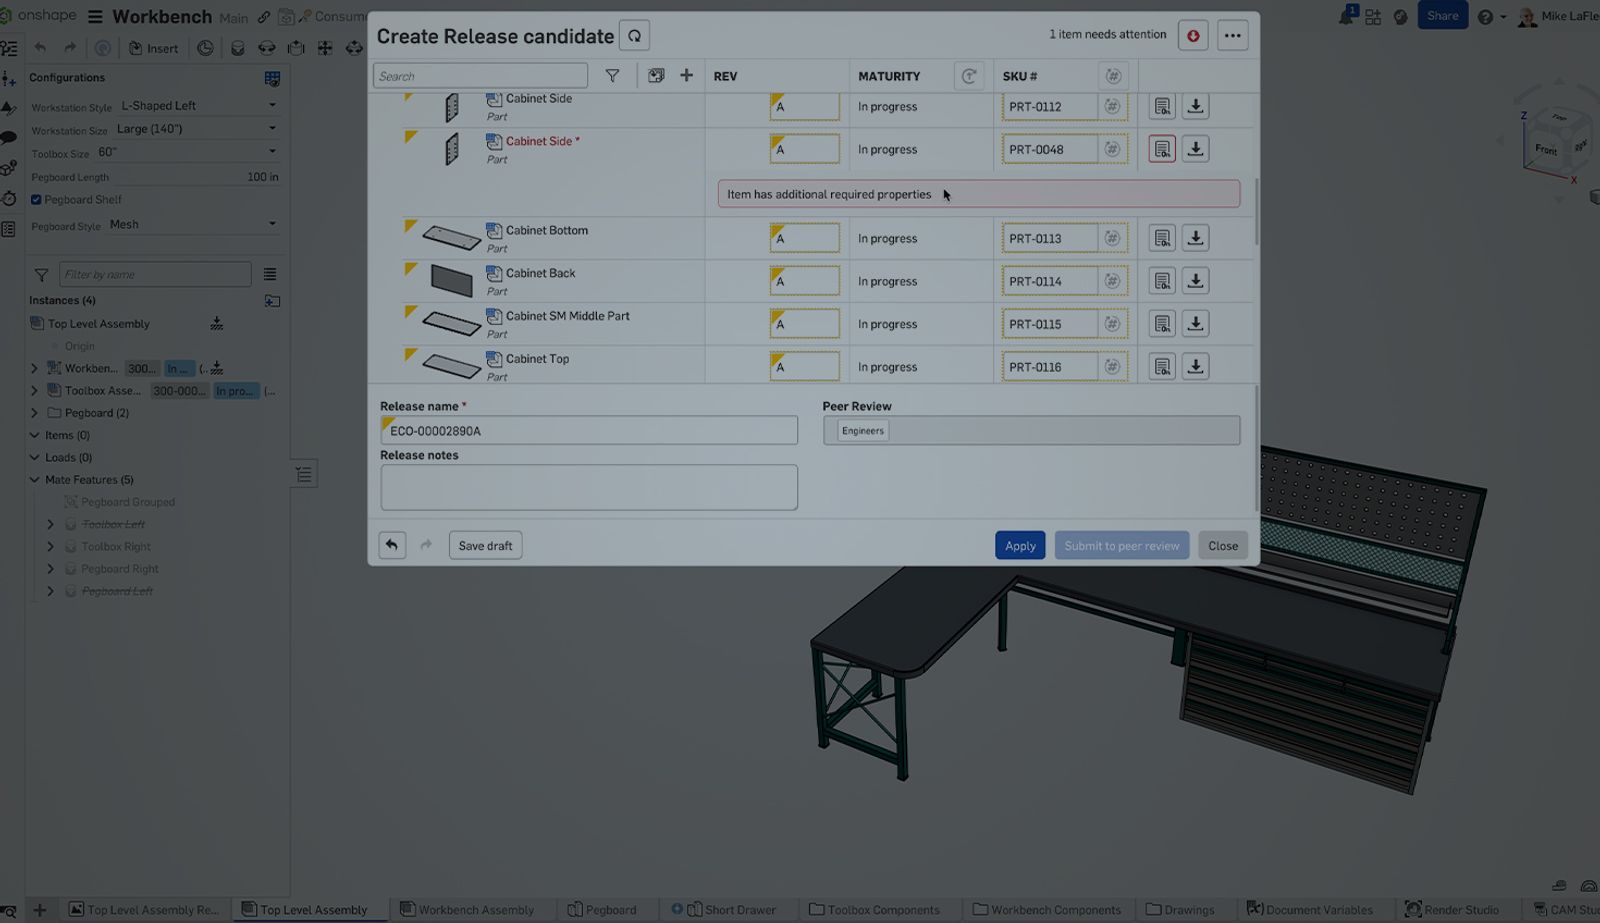The height and width of the screenshot is (923, 1600).
Task: Enable the Pegboard Shelf checkbox
Action: pos(36,199)
